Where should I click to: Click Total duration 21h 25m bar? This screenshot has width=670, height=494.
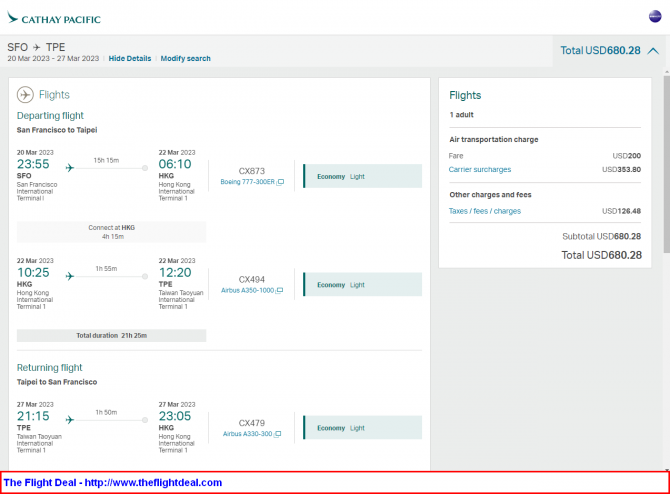(112, 335)
